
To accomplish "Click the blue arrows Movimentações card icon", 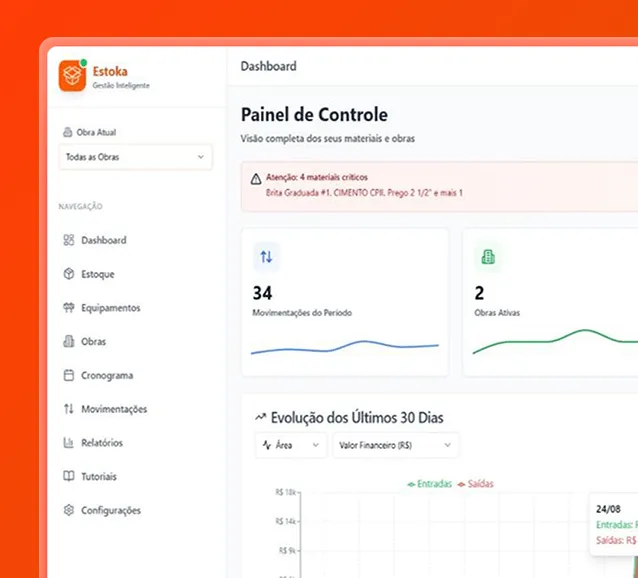I will 266,257.
